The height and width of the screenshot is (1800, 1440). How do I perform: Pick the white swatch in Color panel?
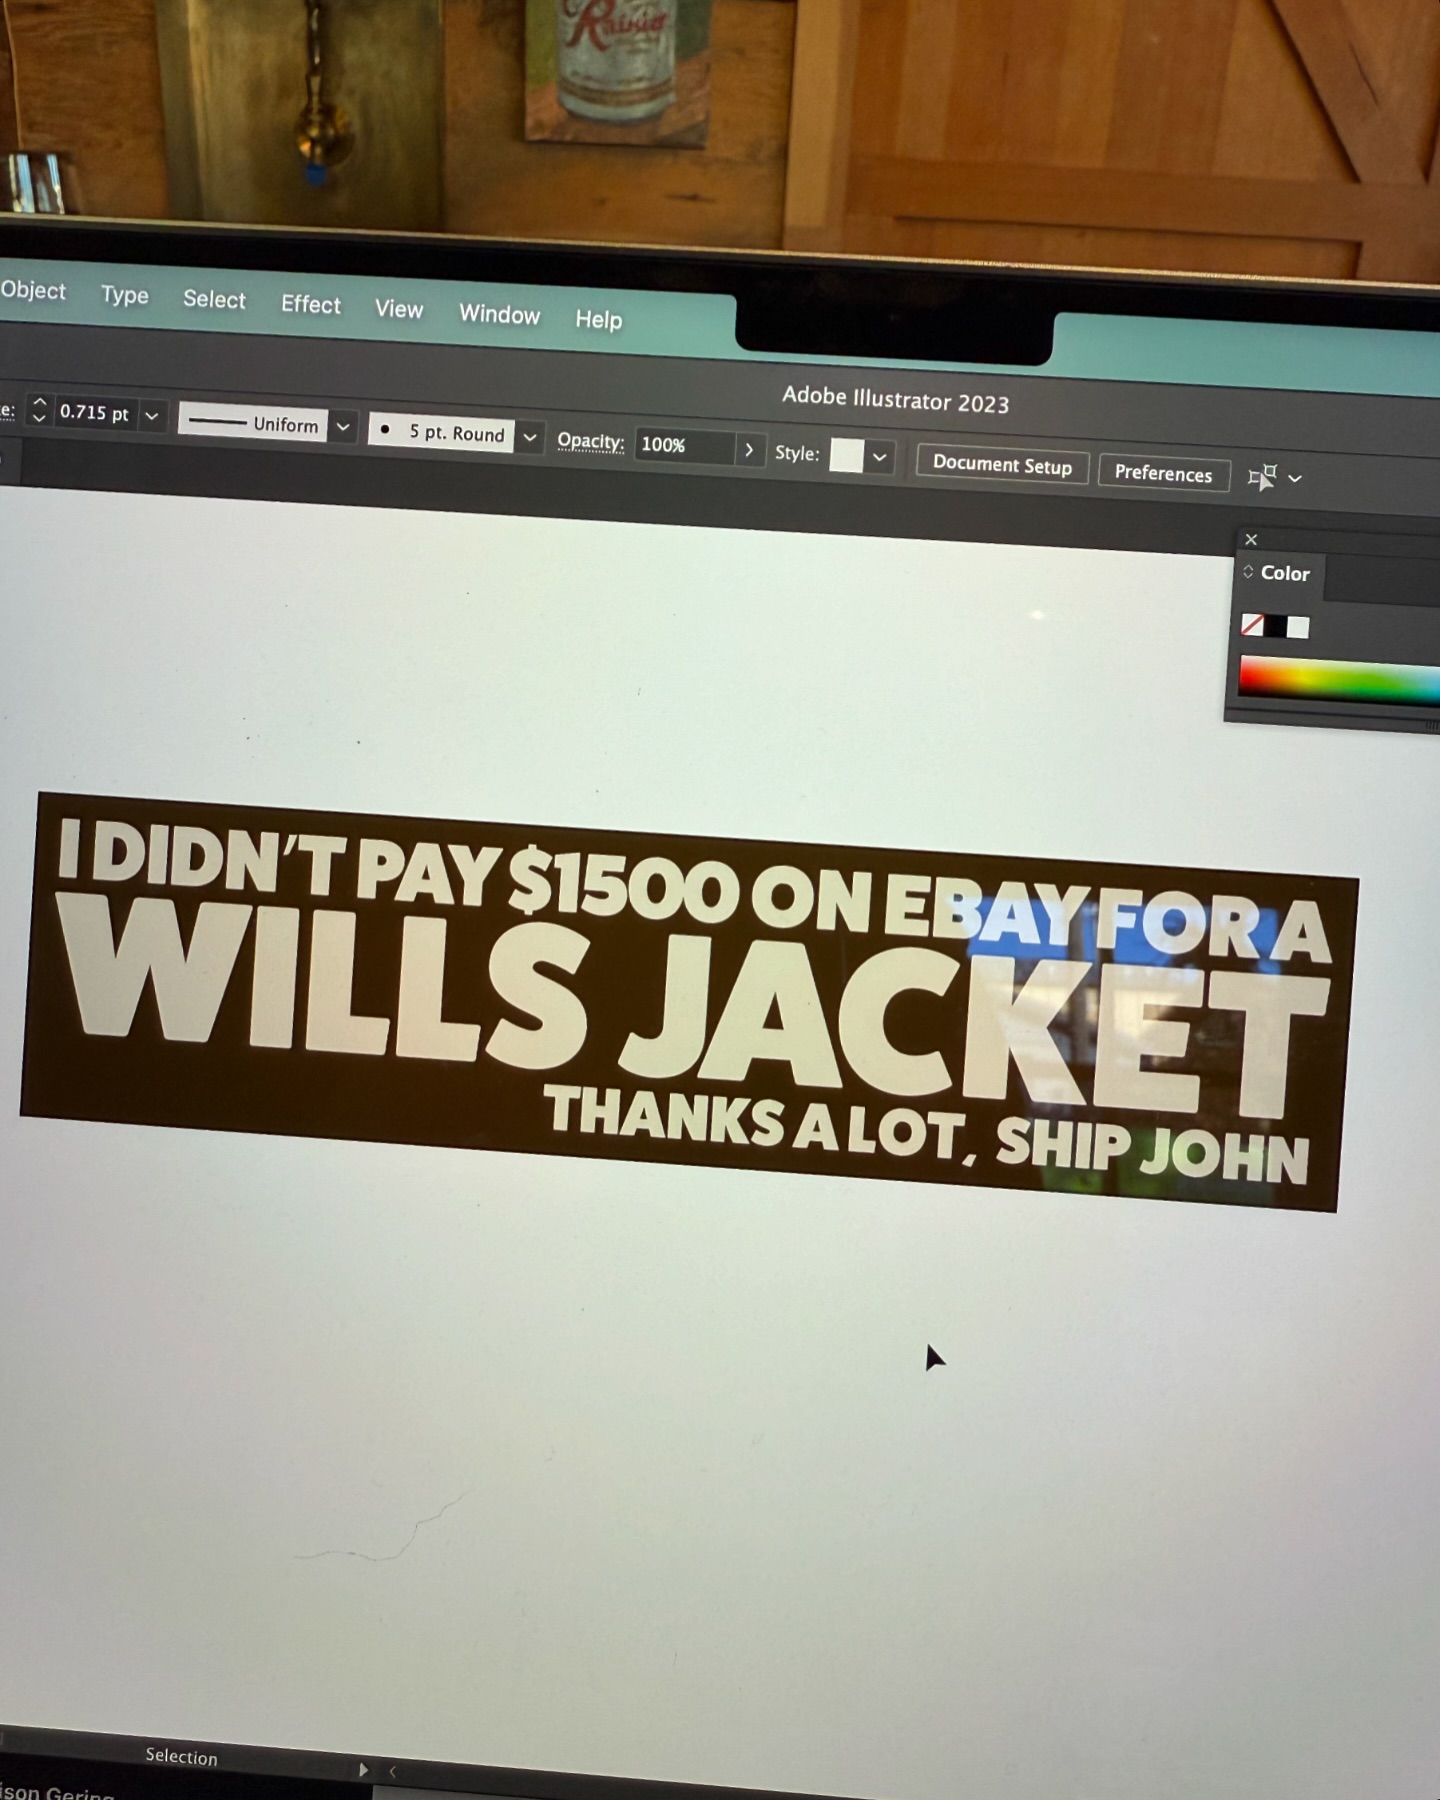click(1298, 627)
